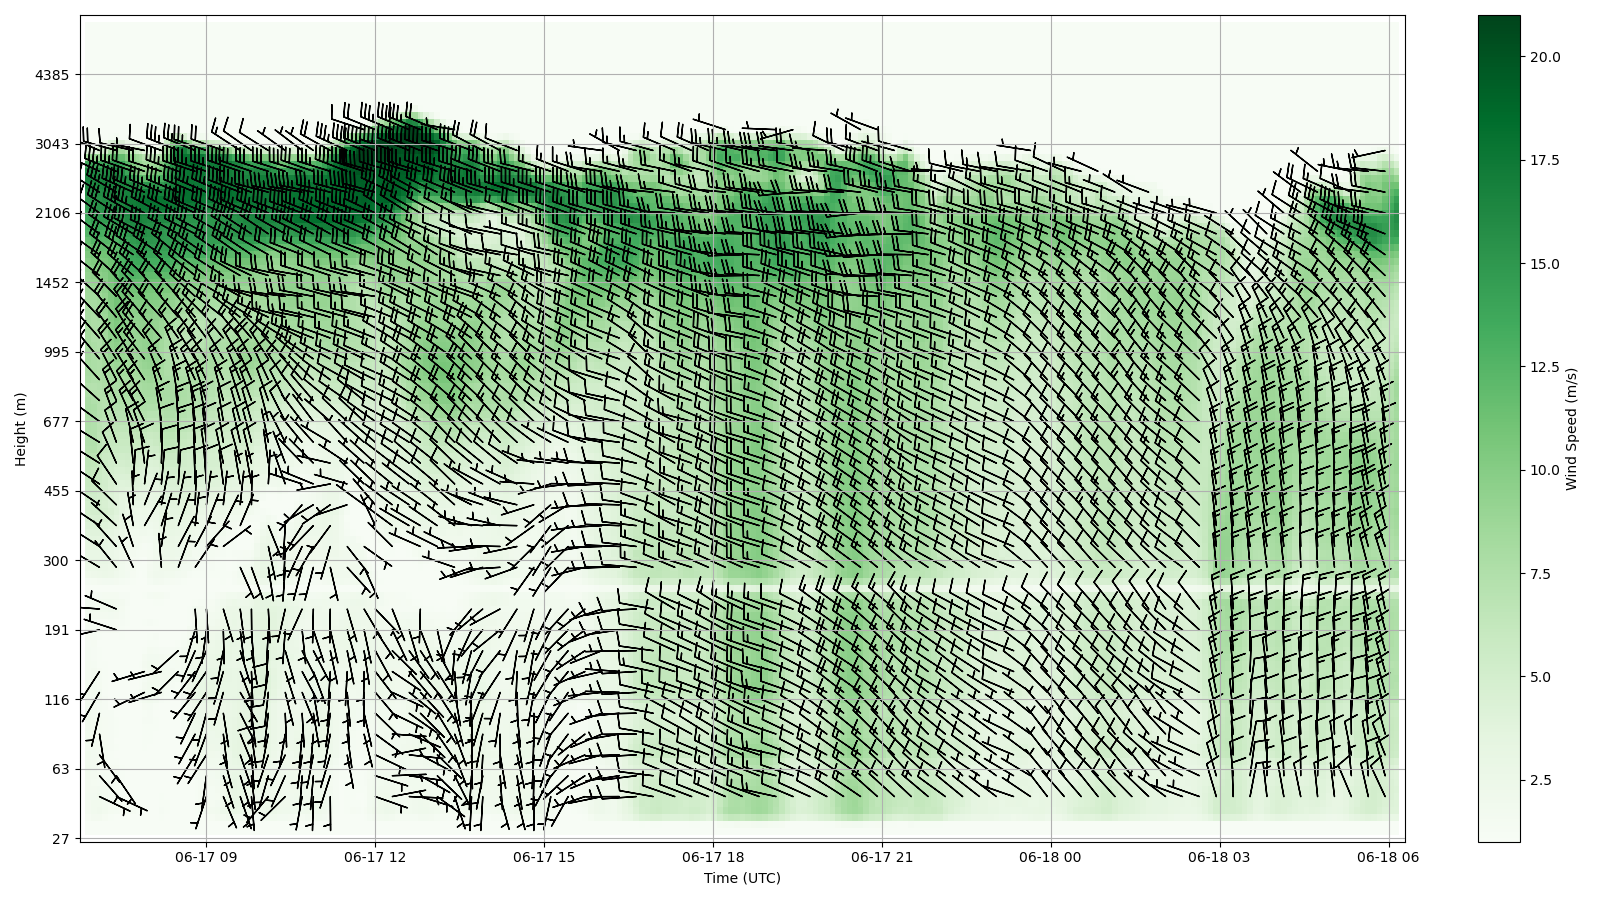Viewport: 1600px width, 900px height.
Task: Click the 20.0 colorbar tick label
Action: click(x=1545, y=57)
